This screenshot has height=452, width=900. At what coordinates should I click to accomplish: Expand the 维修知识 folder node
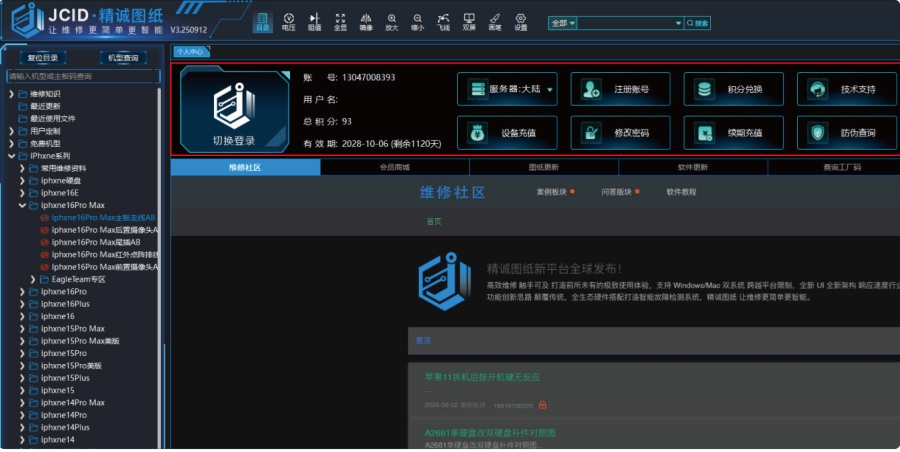click(x=11, y=94)
